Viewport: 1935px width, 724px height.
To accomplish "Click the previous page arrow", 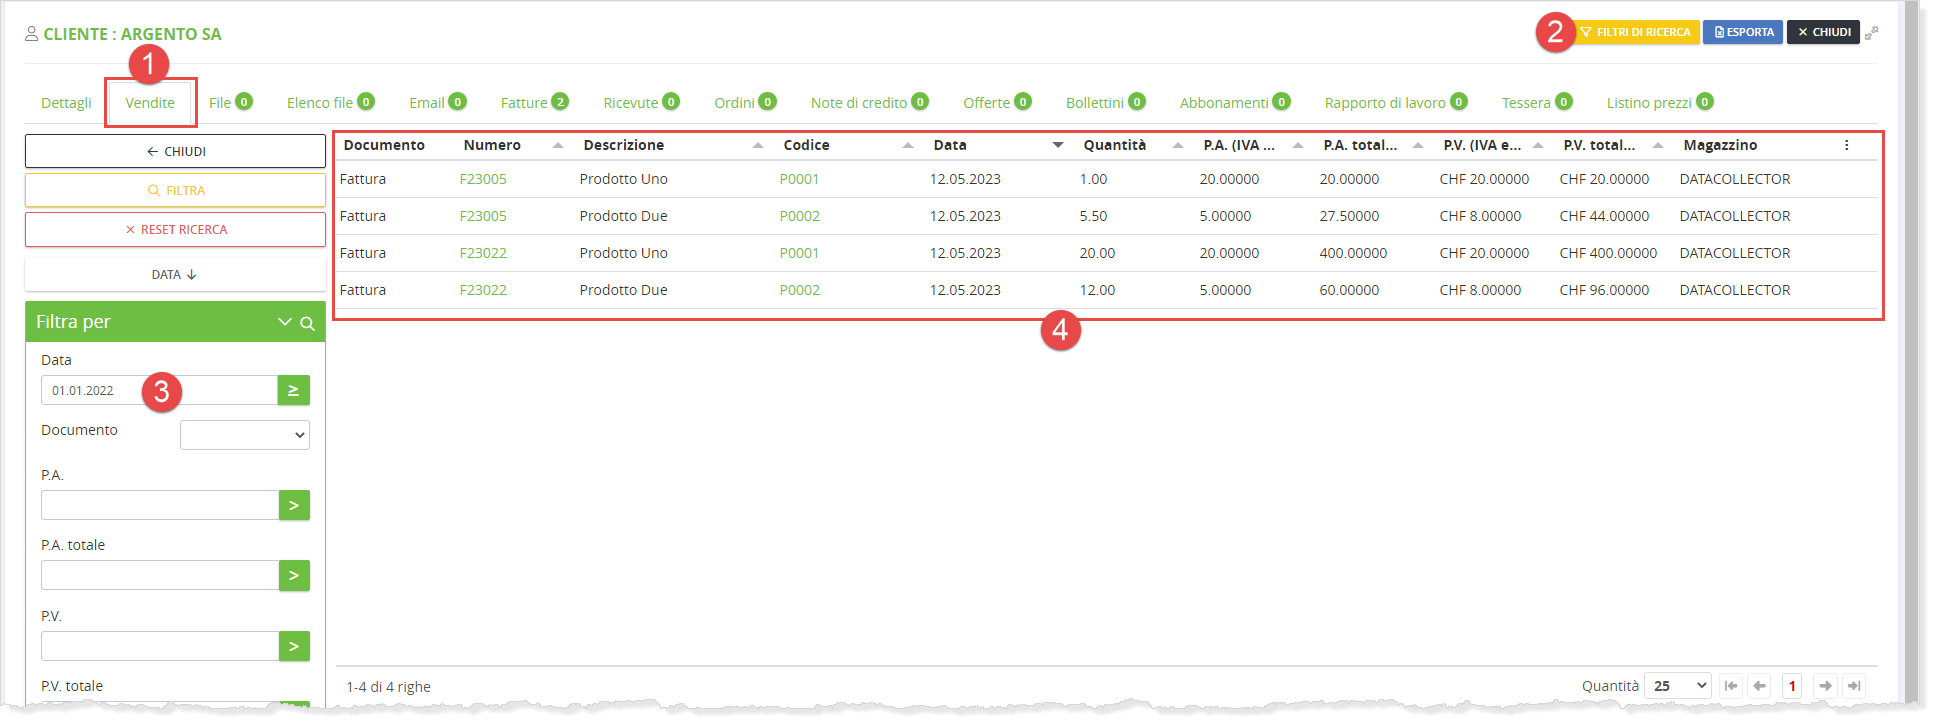I will 1760,686.
